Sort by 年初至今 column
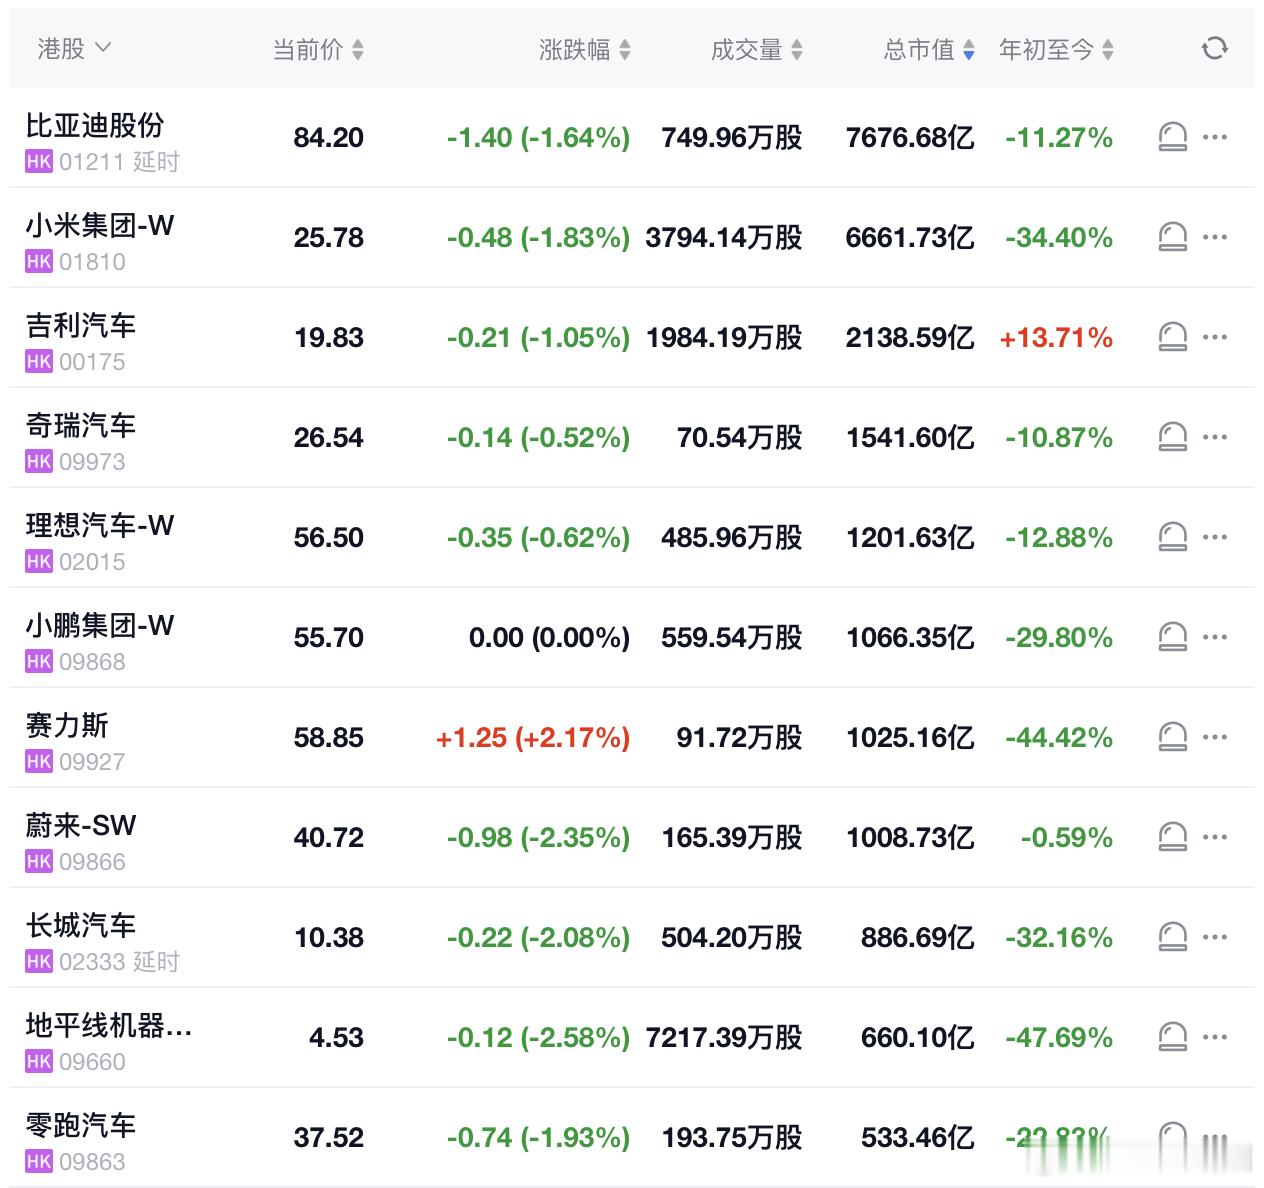 (1056, 49)
